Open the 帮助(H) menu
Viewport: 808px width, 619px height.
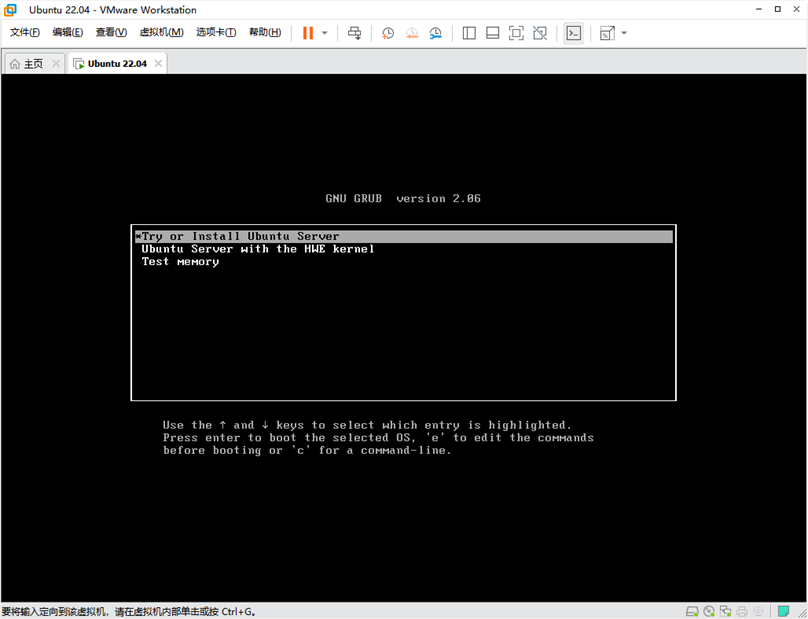[265, 32]
